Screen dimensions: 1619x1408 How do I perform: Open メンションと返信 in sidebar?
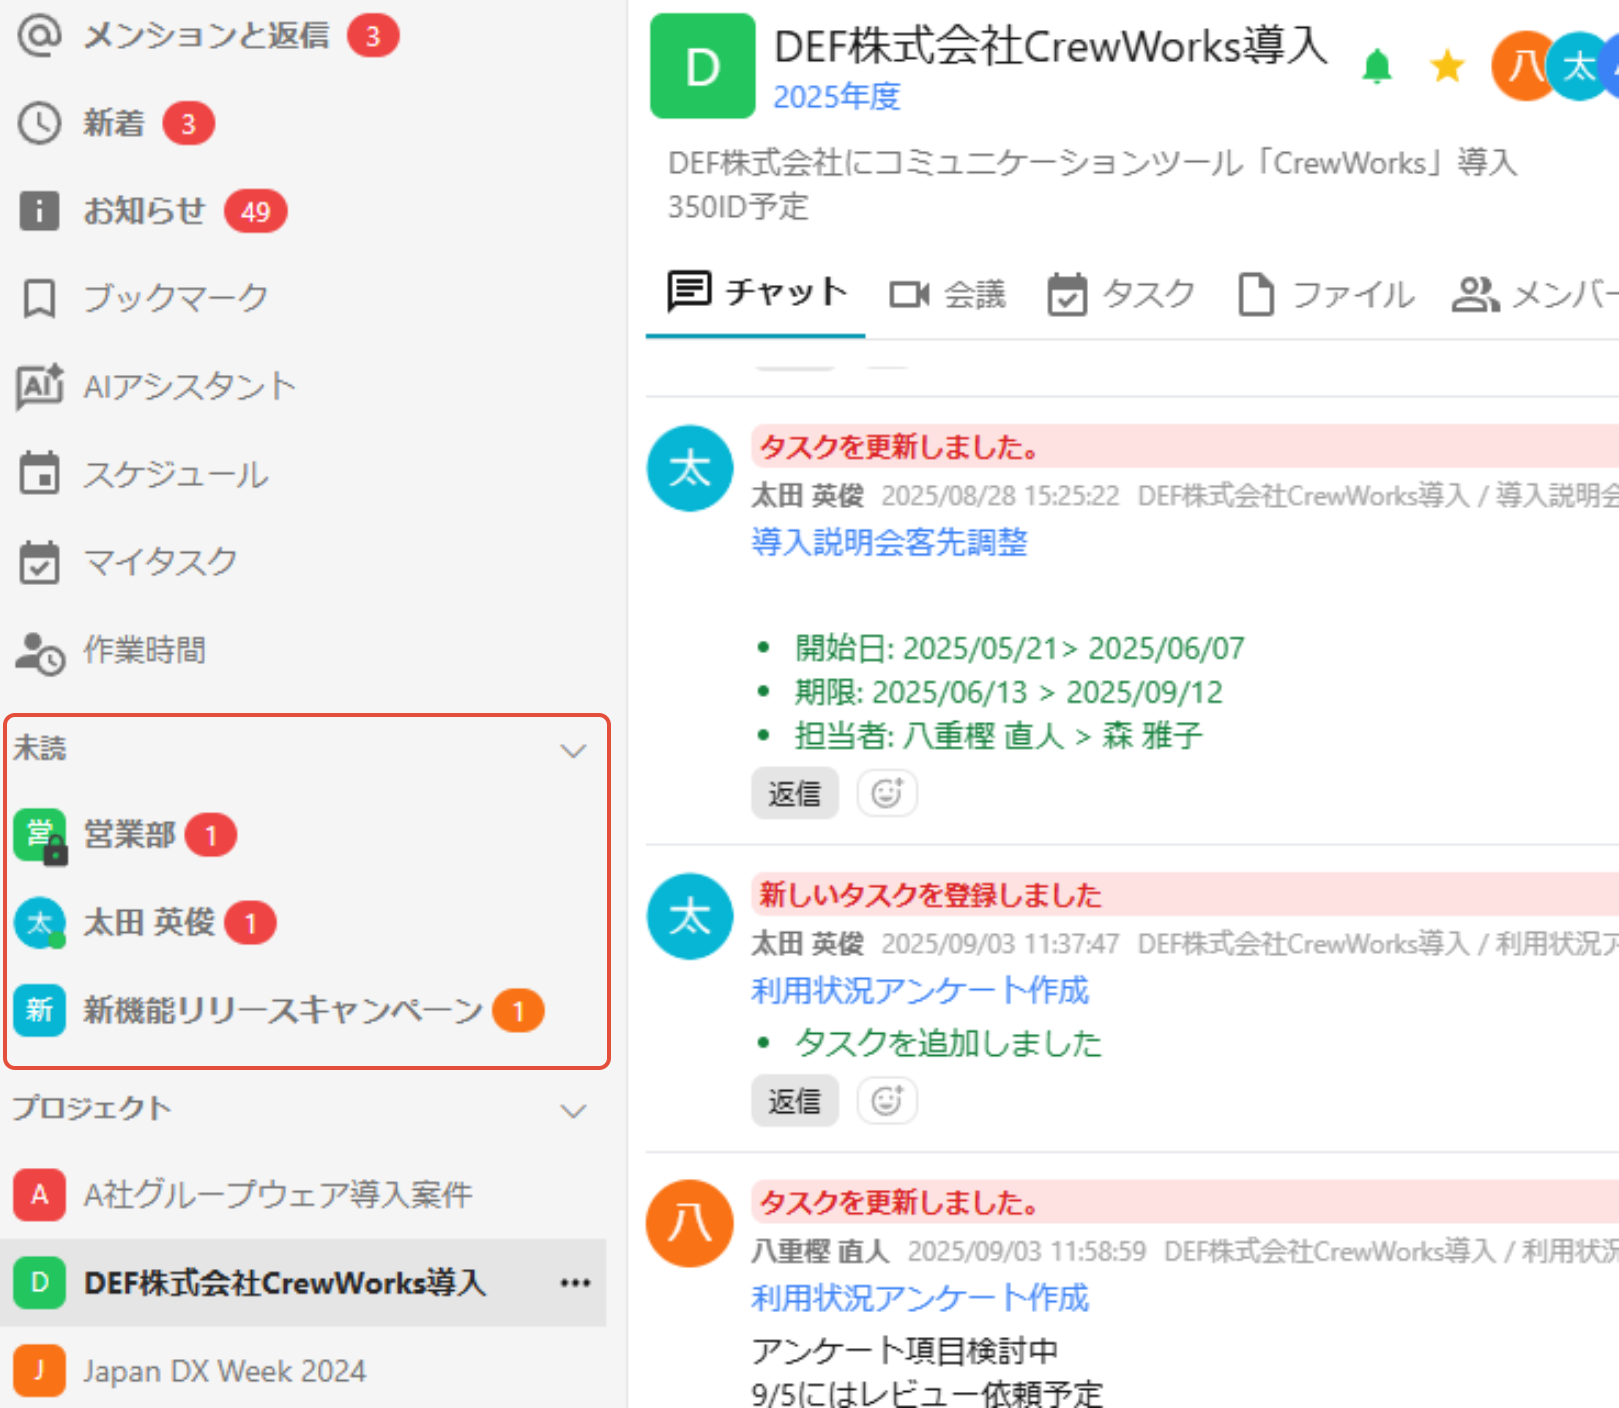tap(206, 36)
